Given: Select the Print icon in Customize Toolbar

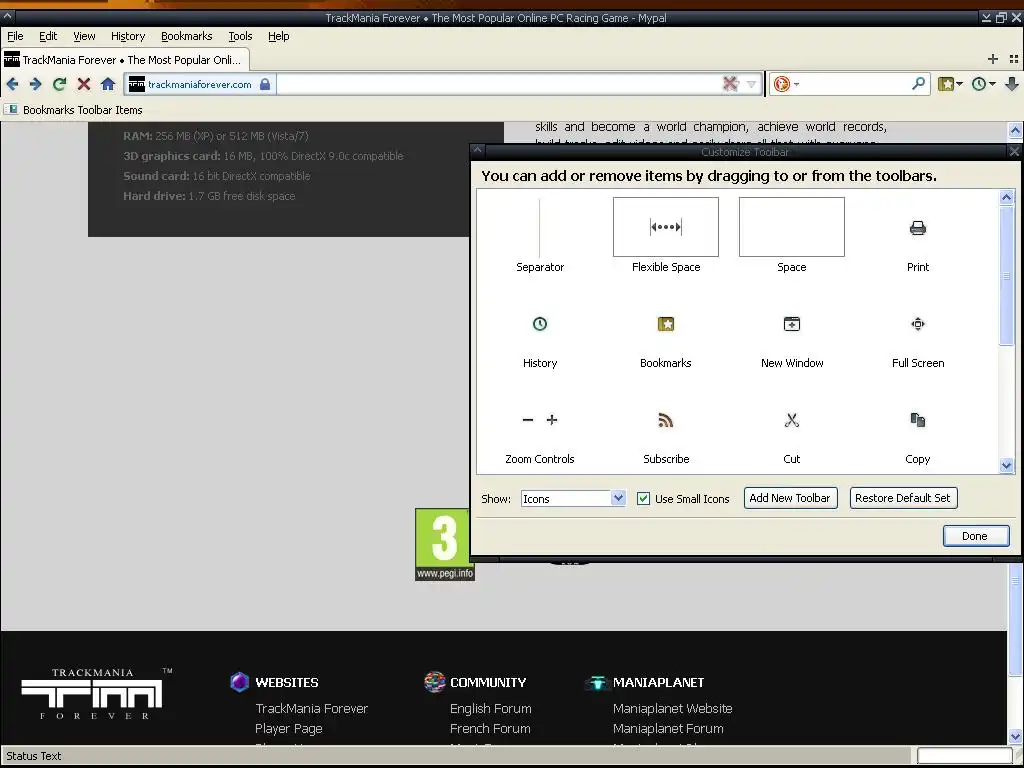Looking at the screenshot, I should pos(918,228).
